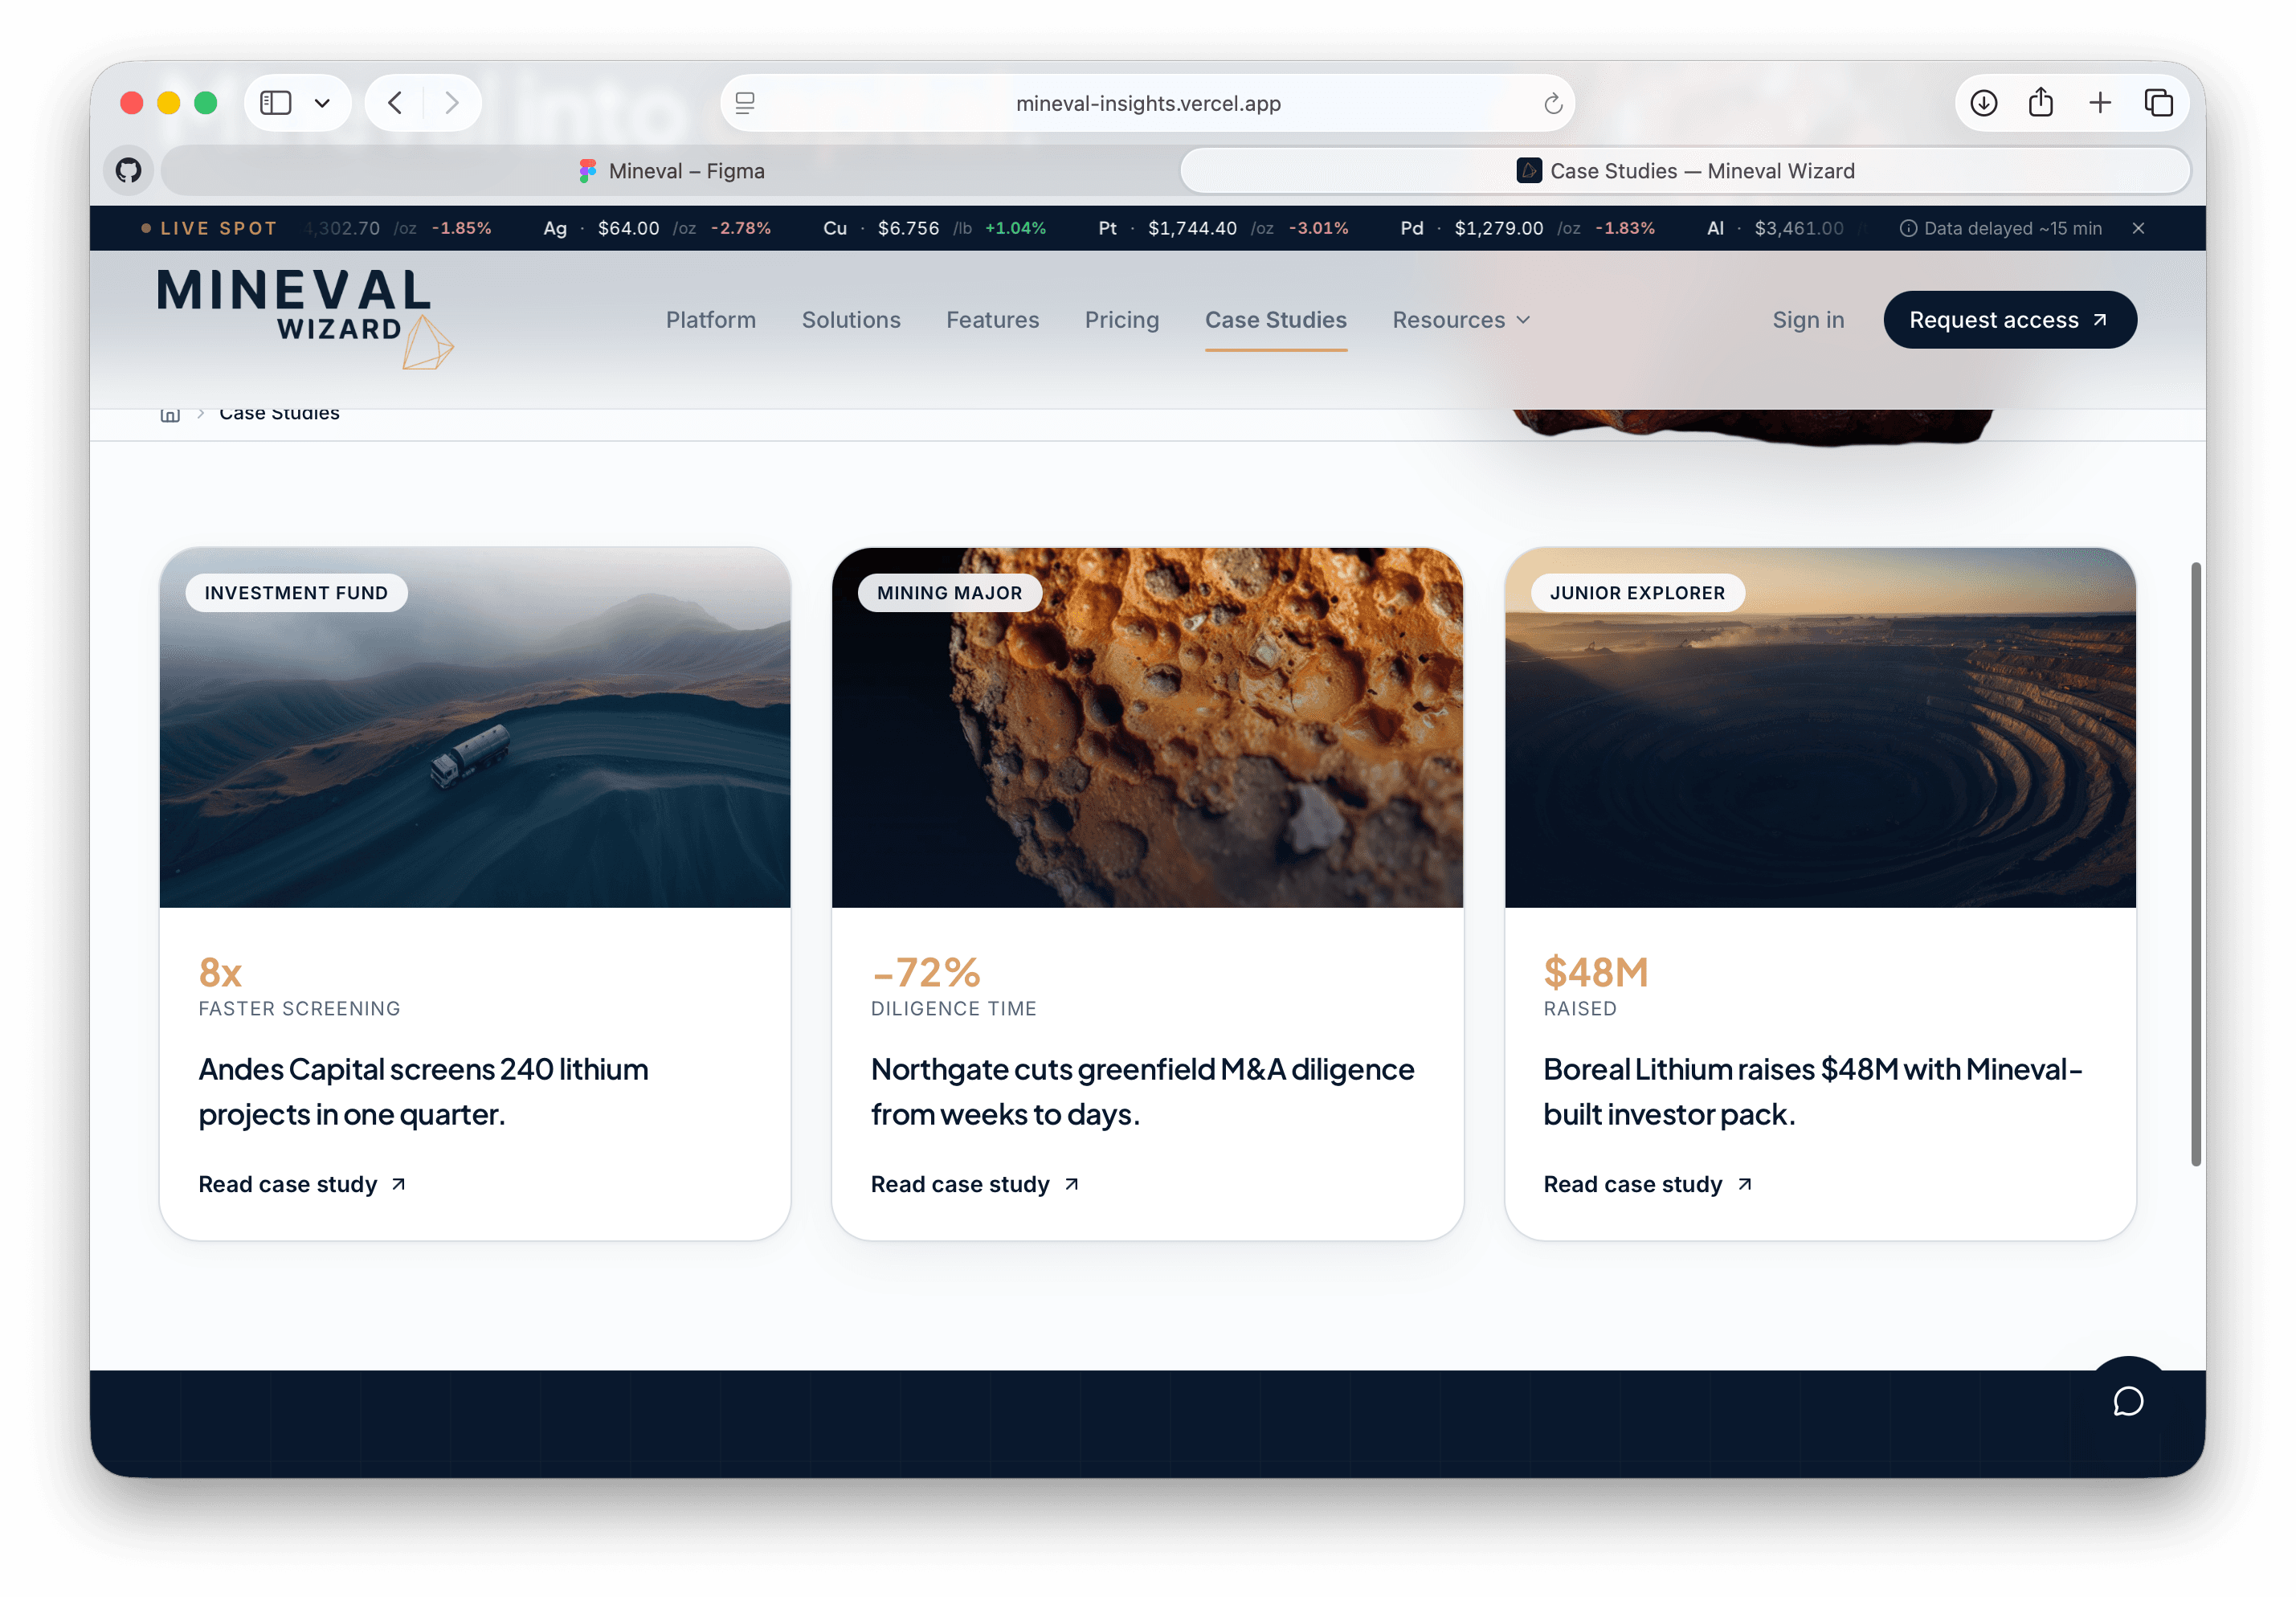Open the chat bubble icon
Image resolution: width=2296 pixels, height=1597 pixels.
point(2128,1401)
